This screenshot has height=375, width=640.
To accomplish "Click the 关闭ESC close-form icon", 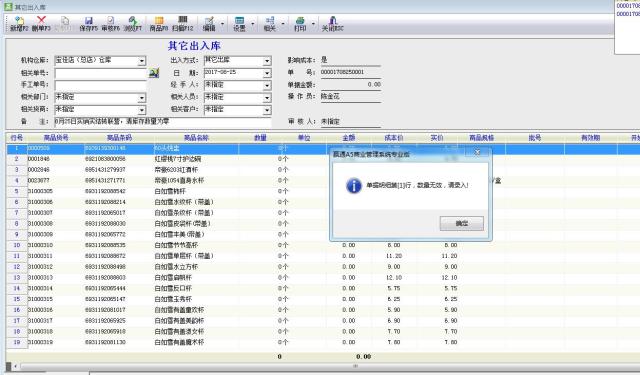I will (333, 20).
